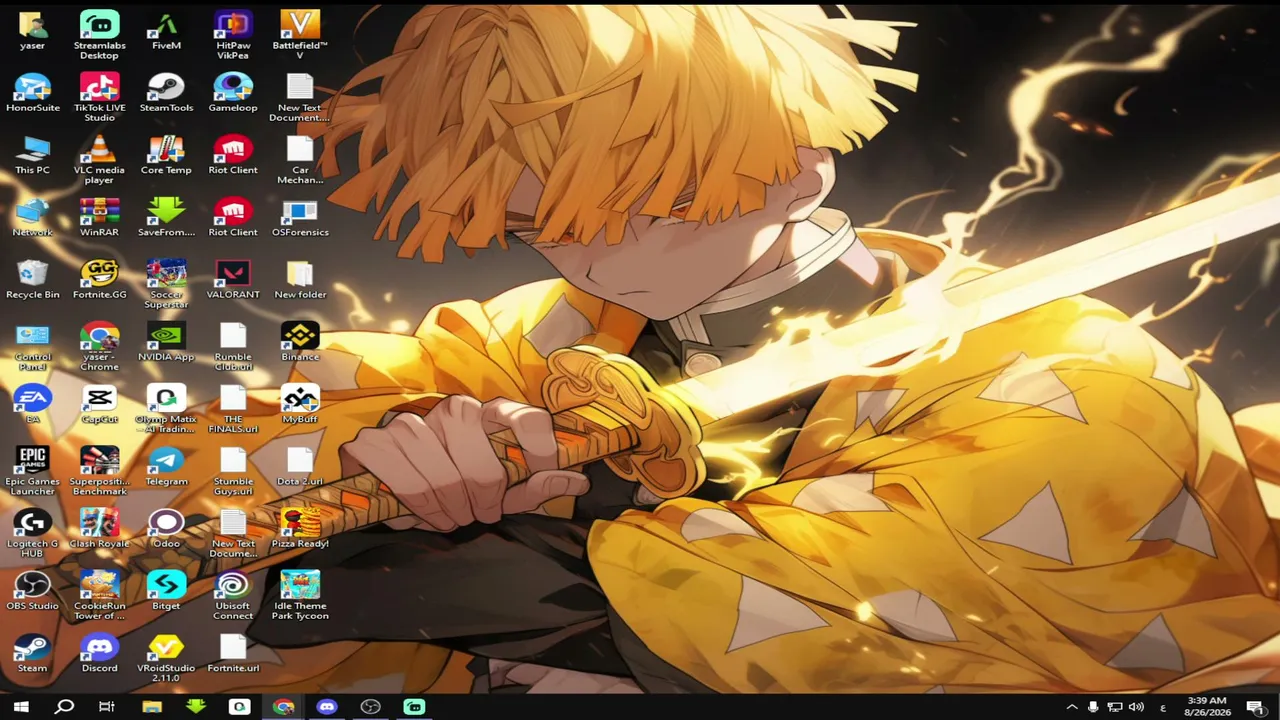Select the Olymp Matix desktop shortcut
The width and height of the screenshot is (1280, 720).
point(166,408)
